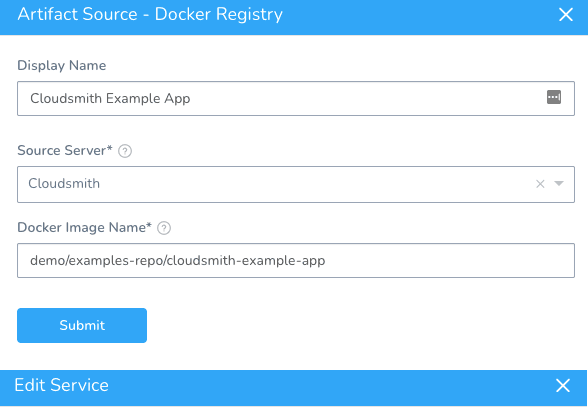Click the Display Name label
588x407 pixels.
point(62,66)
